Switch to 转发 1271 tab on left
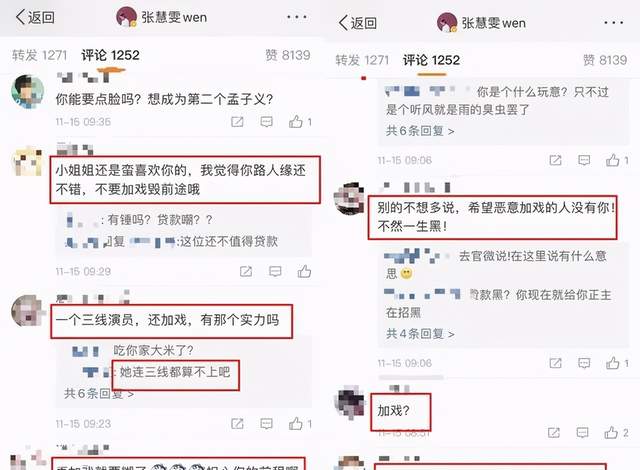Image resolution: width=640 pixels, height=470 pixels. pyautogui.click(x=39, y=55)
